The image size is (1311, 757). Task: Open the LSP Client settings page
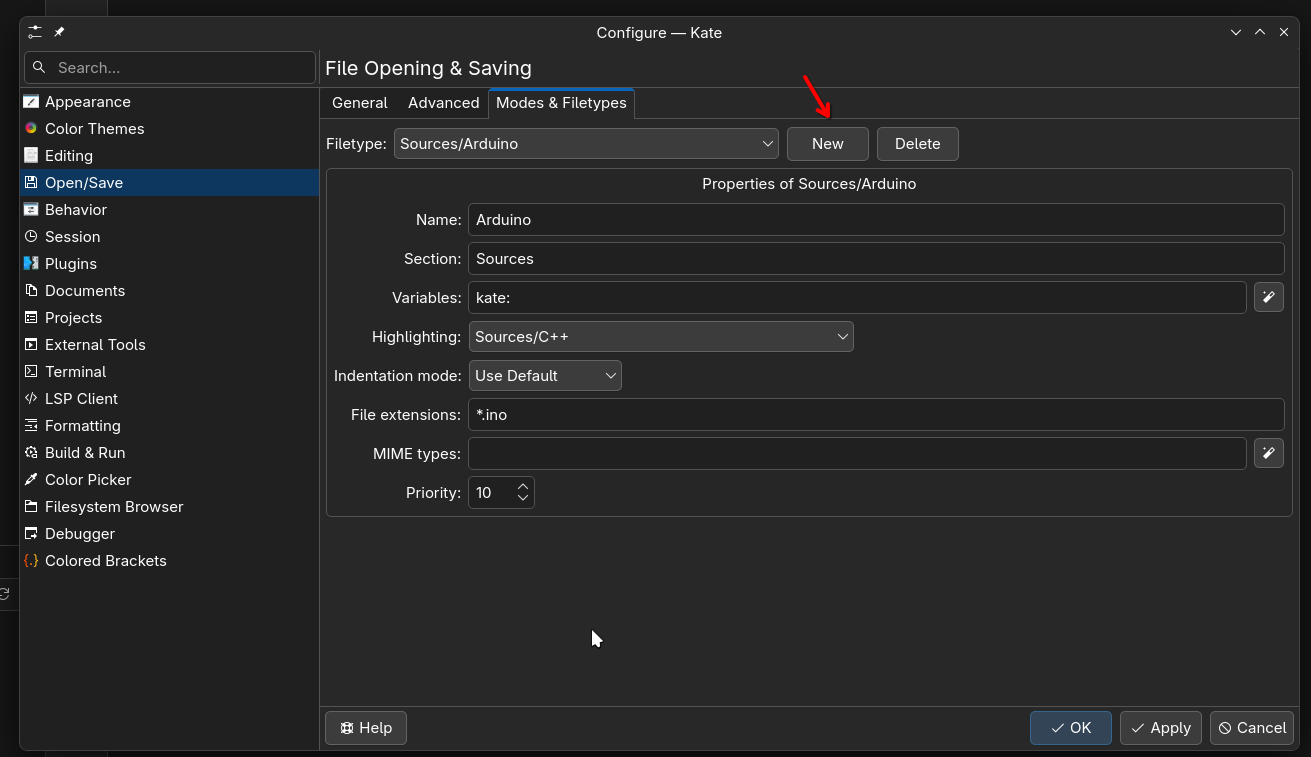pos(81,399)
